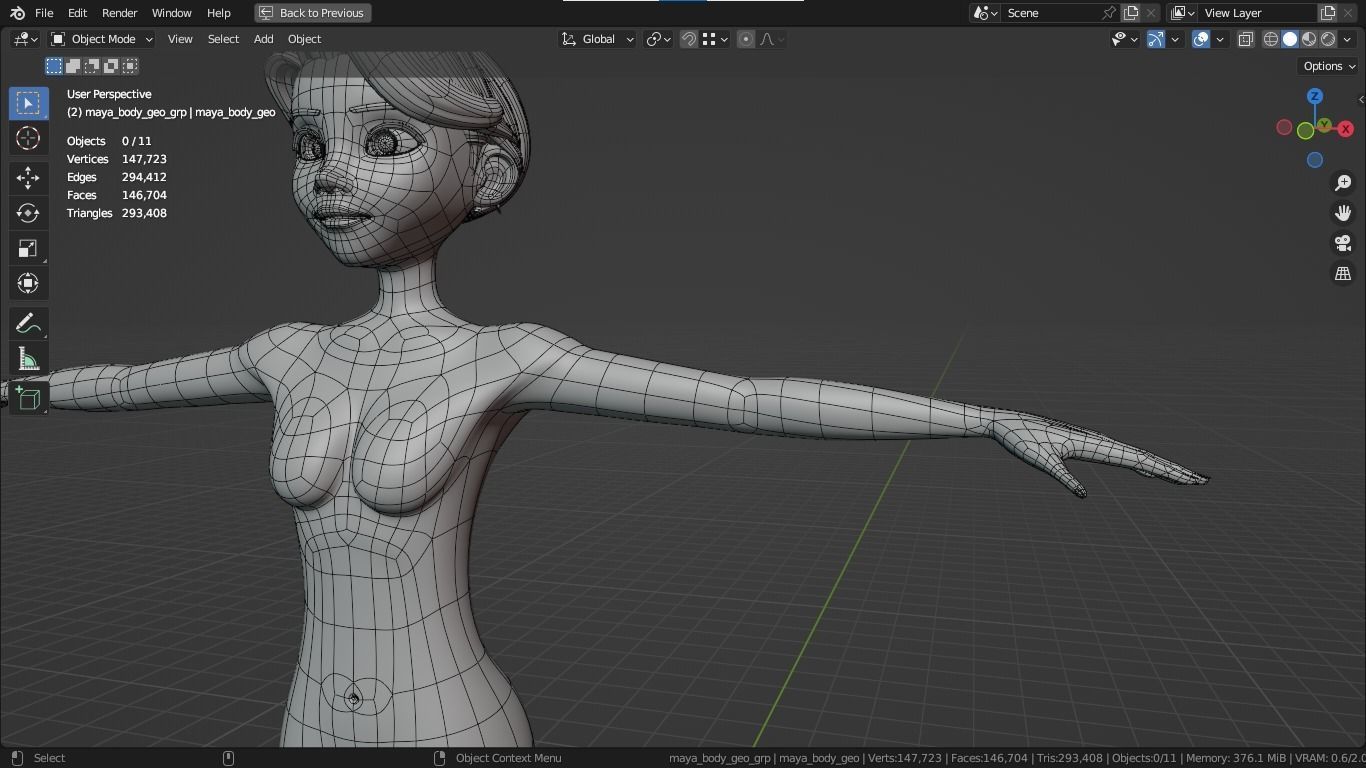Browse scenes with the scene icon
Viewport: 1366px width, 768px height.
coord(986,13)
